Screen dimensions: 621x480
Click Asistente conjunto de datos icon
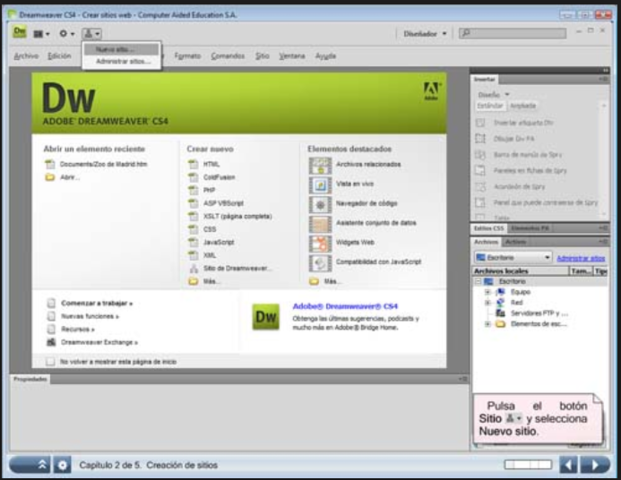[320, 224]
